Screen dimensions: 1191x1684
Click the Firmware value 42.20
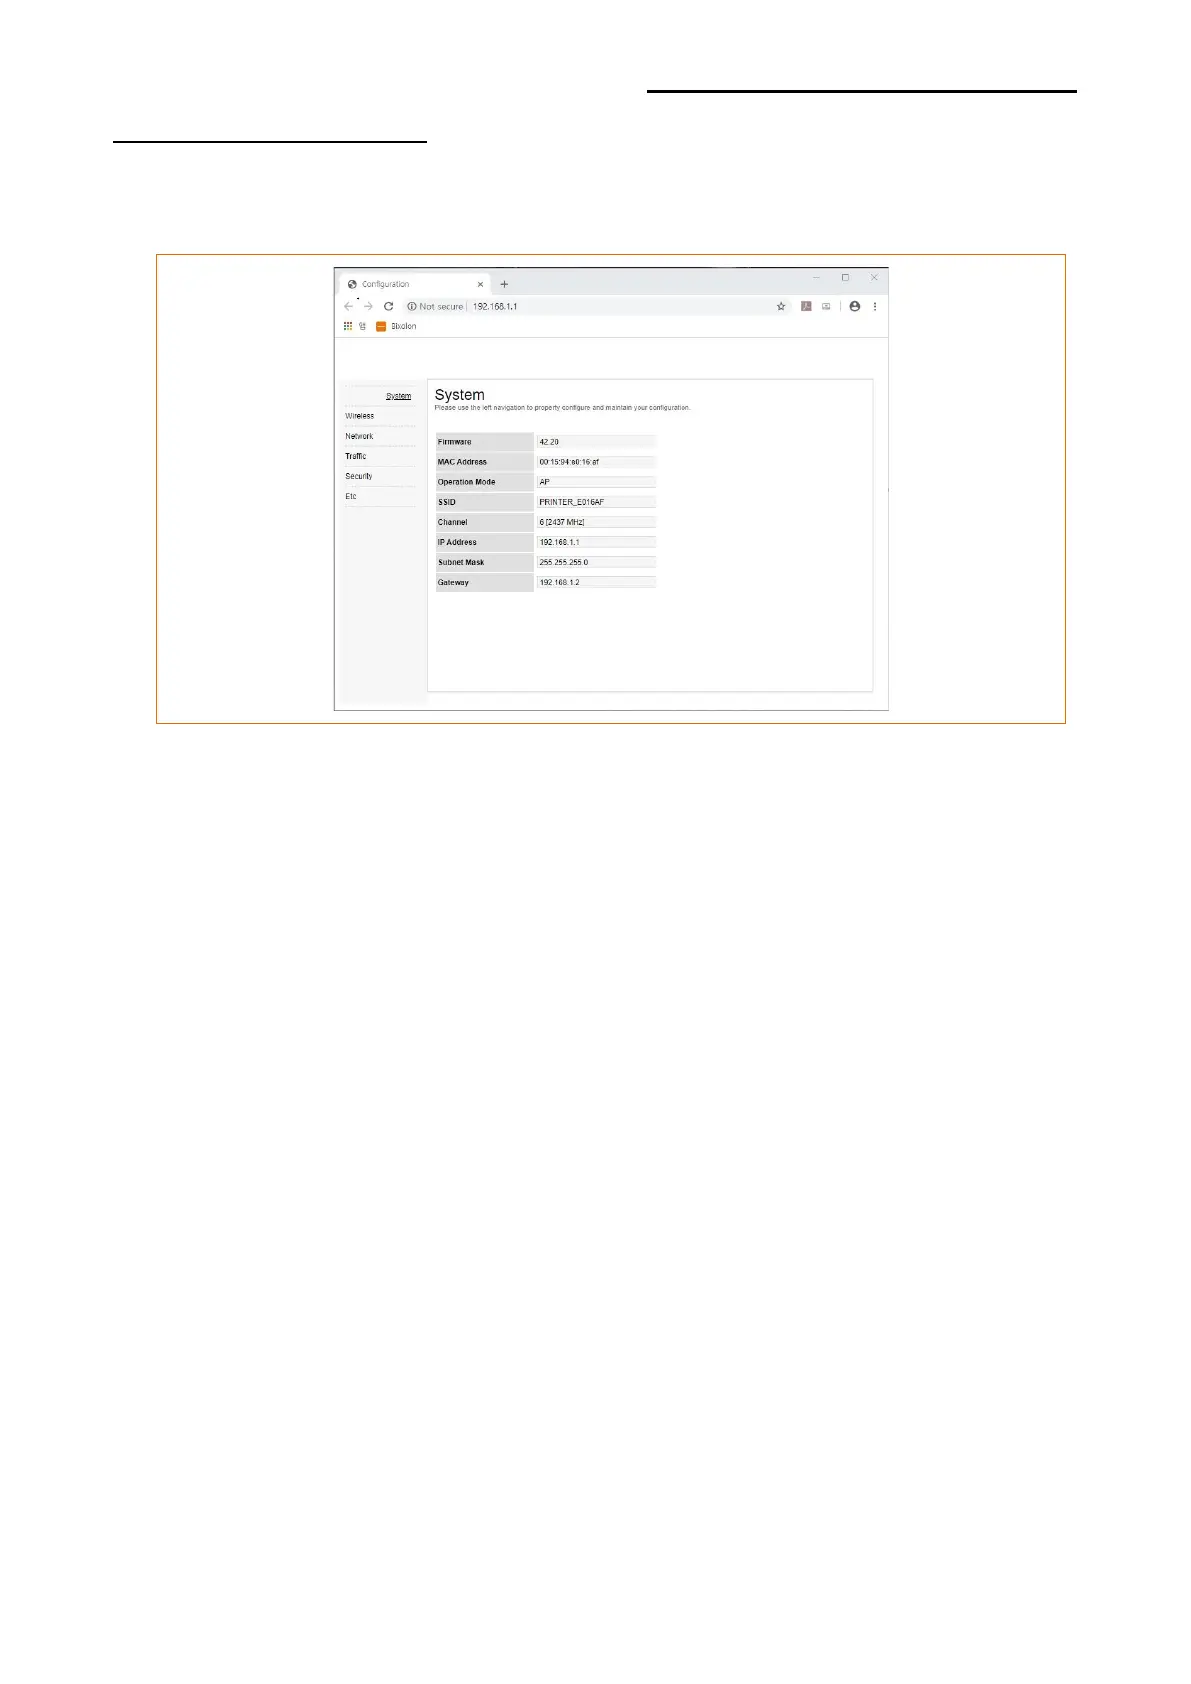point(596,441)
